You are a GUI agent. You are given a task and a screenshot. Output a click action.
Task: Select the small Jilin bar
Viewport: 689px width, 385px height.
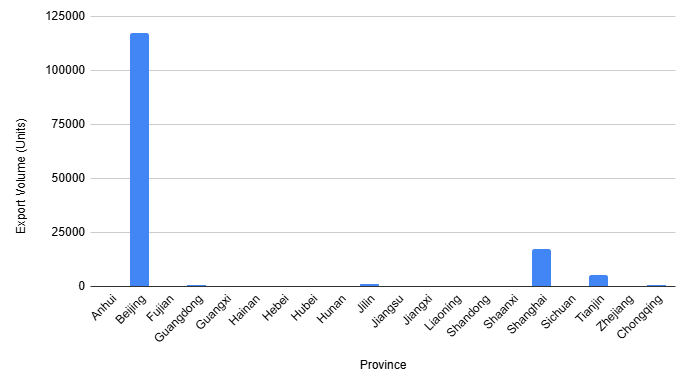click(x=369, y=285)
